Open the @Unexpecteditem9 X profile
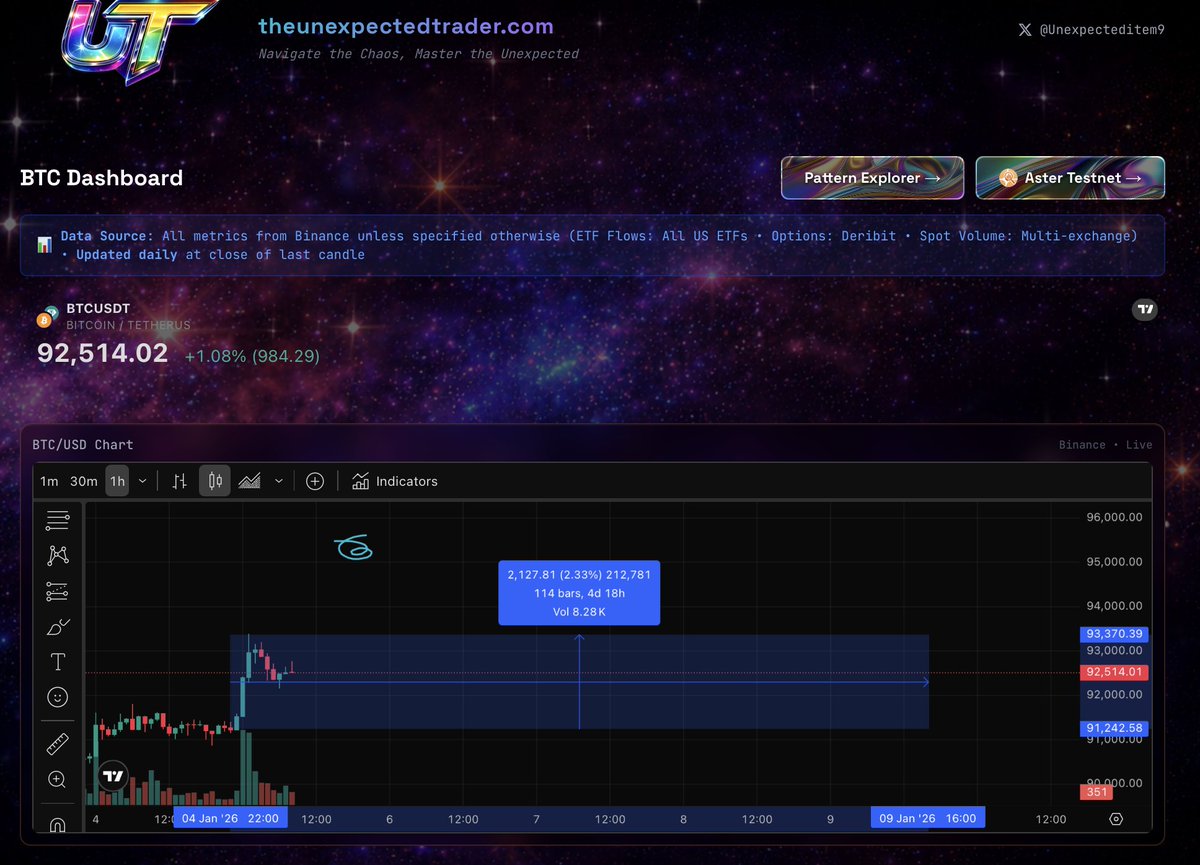 (1091, 30)
